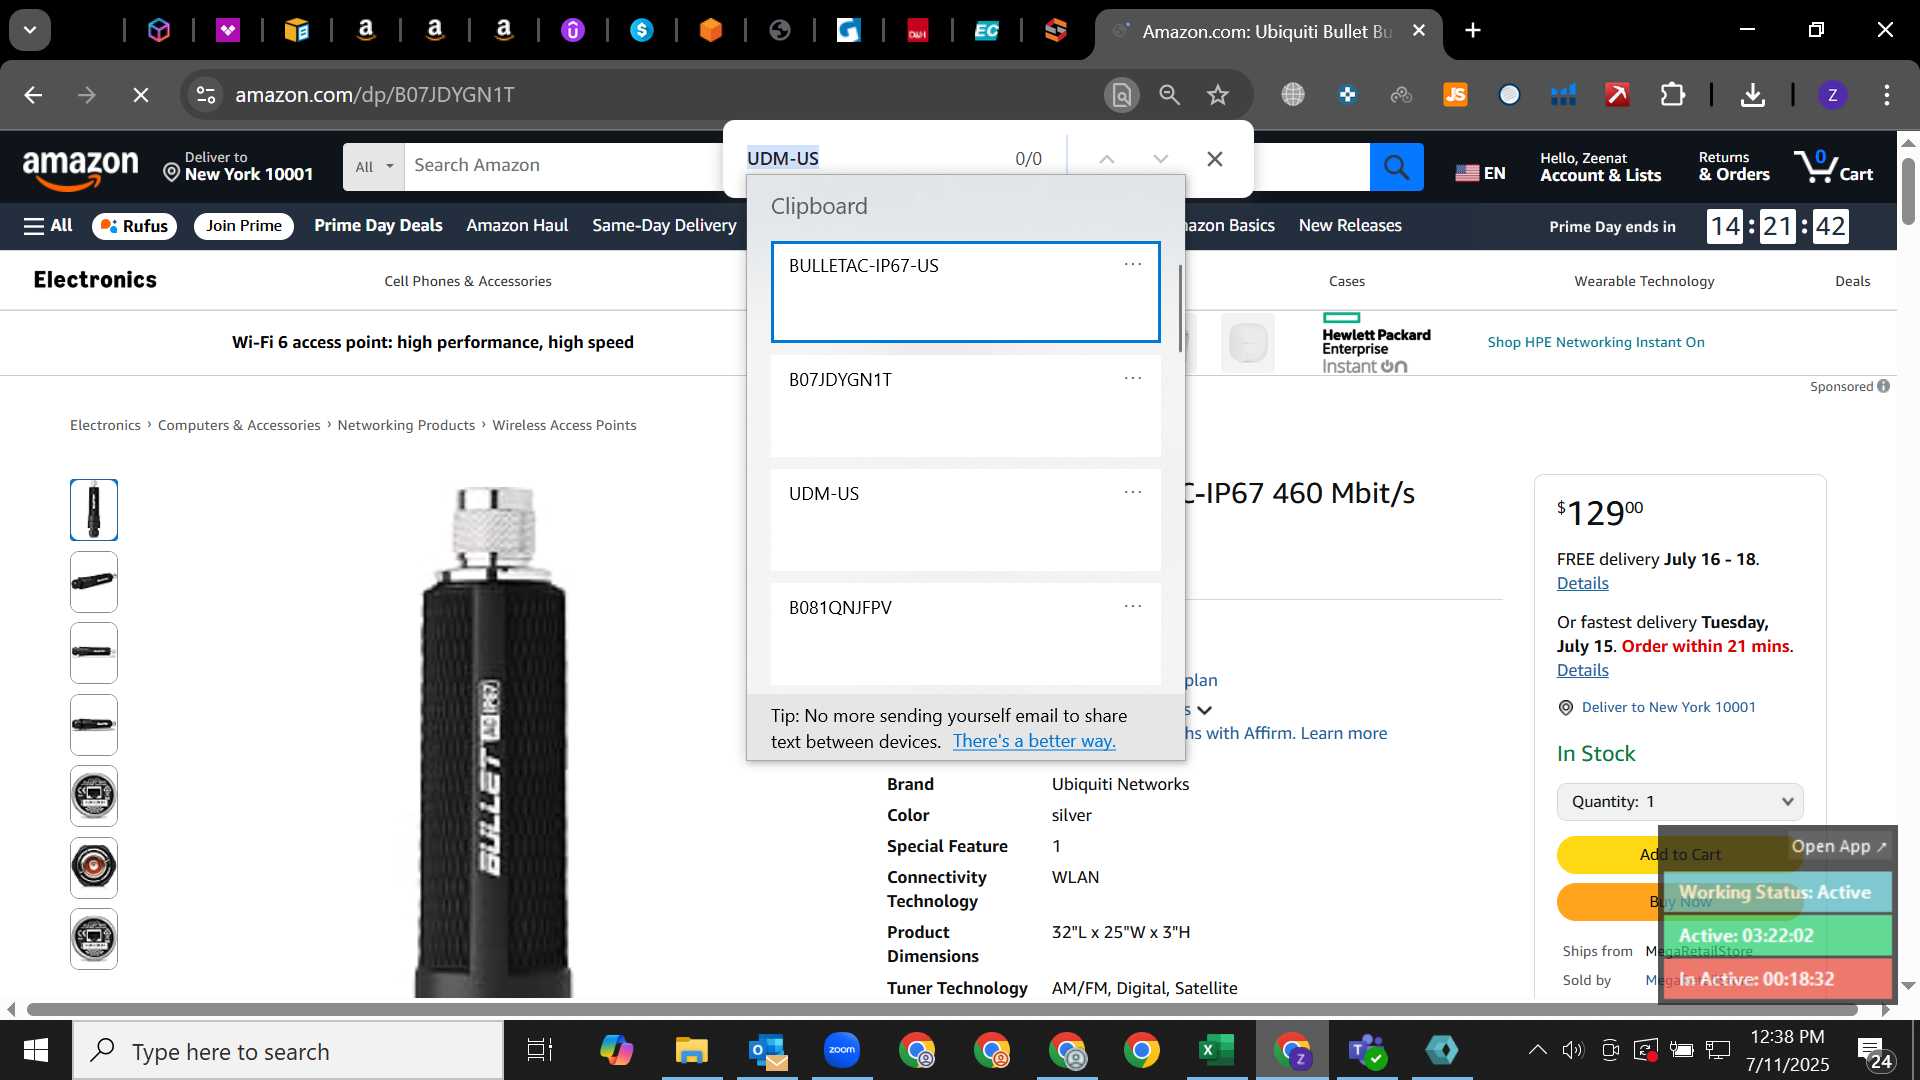Image resolution: width=1920 pixels, height=1080 pixels.
Task: Select first product thumbnail
Action: [x=94, y=510]
